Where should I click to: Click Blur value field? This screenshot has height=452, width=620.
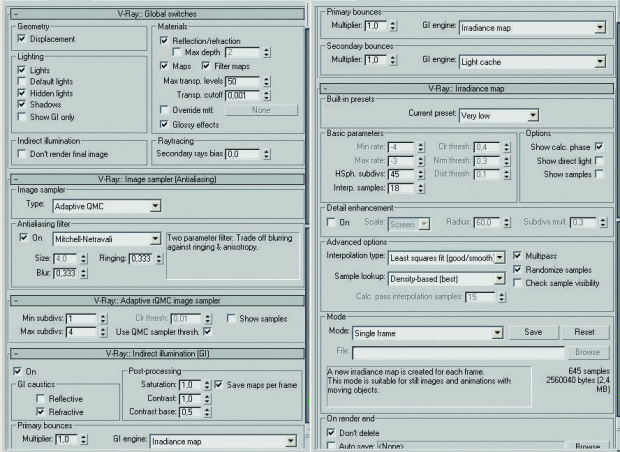coord(65,273)
